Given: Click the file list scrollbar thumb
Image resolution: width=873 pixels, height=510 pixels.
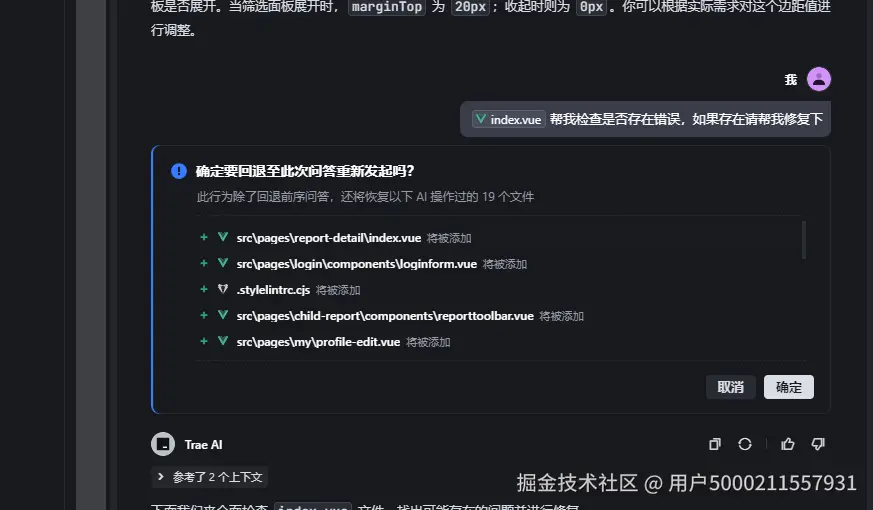Looking at the screenshot, I should click(x=803, y=240).
